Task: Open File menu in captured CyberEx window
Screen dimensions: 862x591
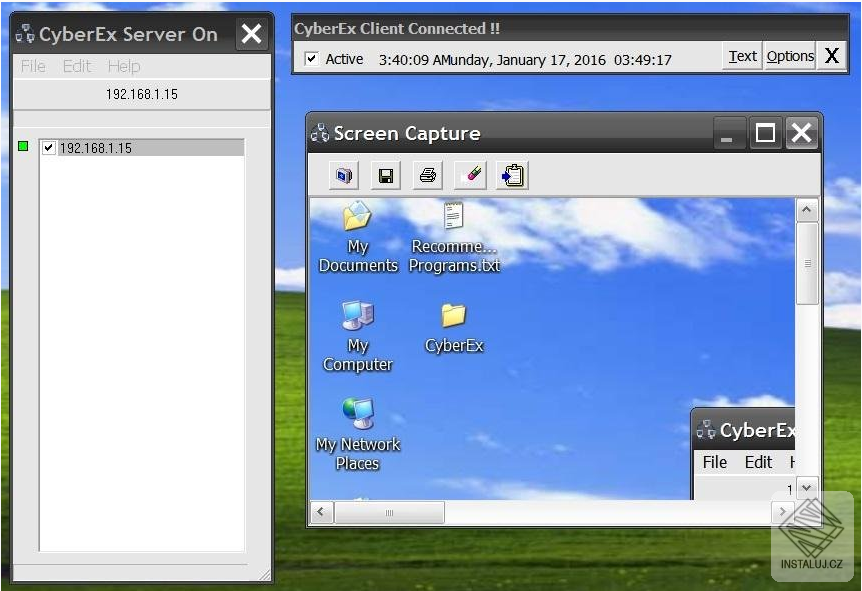Action: 715,462
